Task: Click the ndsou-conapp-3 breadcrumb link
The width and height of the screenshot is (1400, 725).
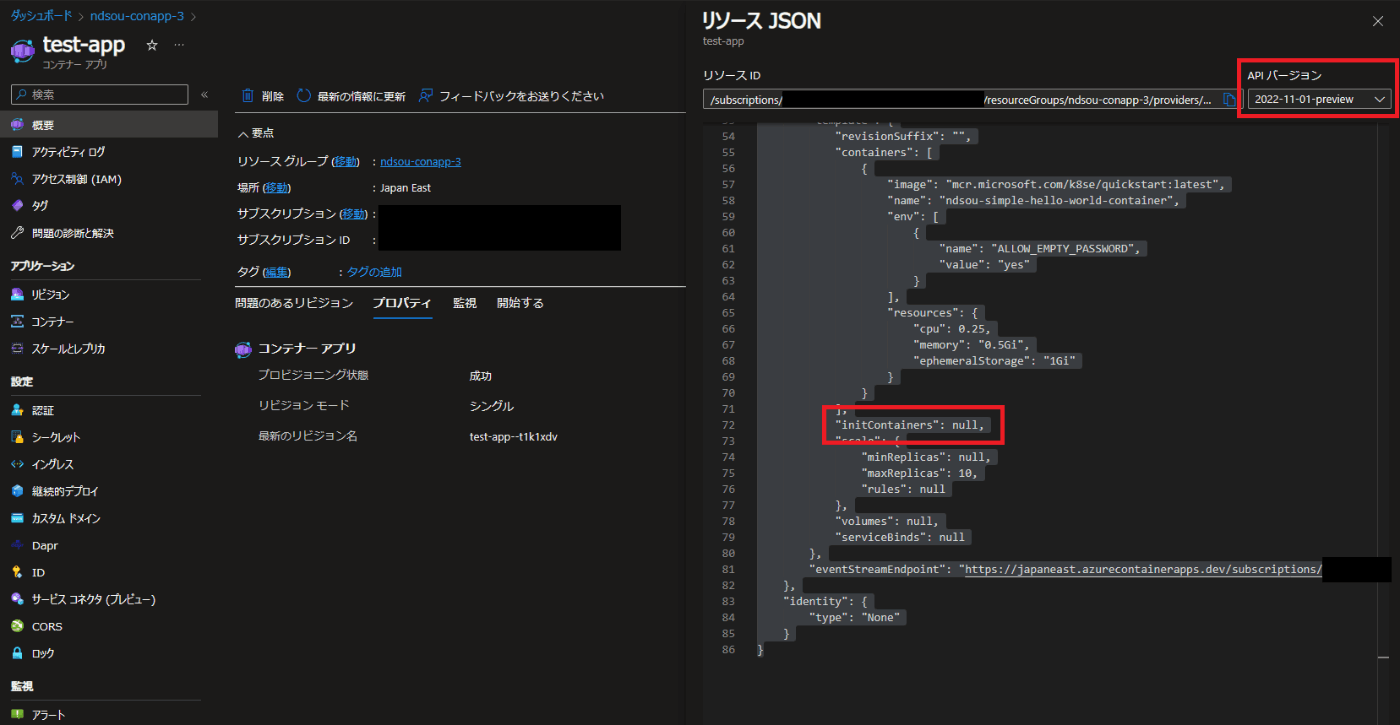Action: (137, 16)
